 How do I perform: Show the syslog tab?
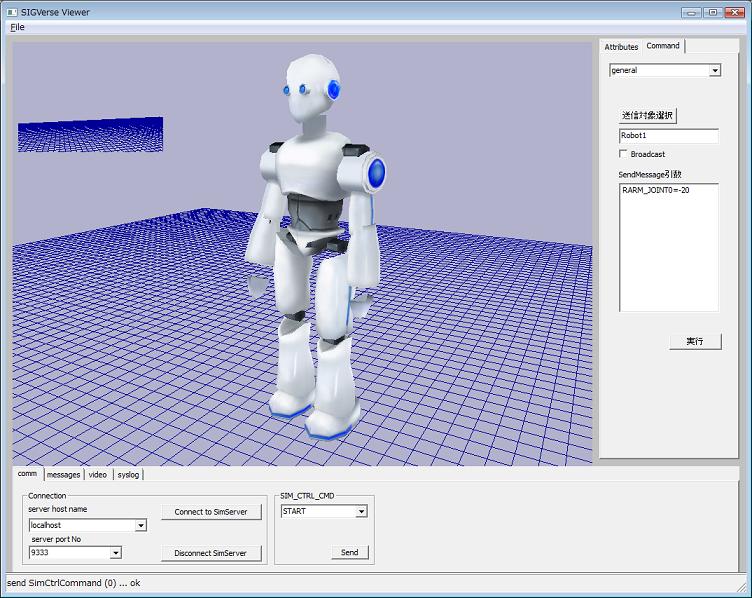point(128,475)
